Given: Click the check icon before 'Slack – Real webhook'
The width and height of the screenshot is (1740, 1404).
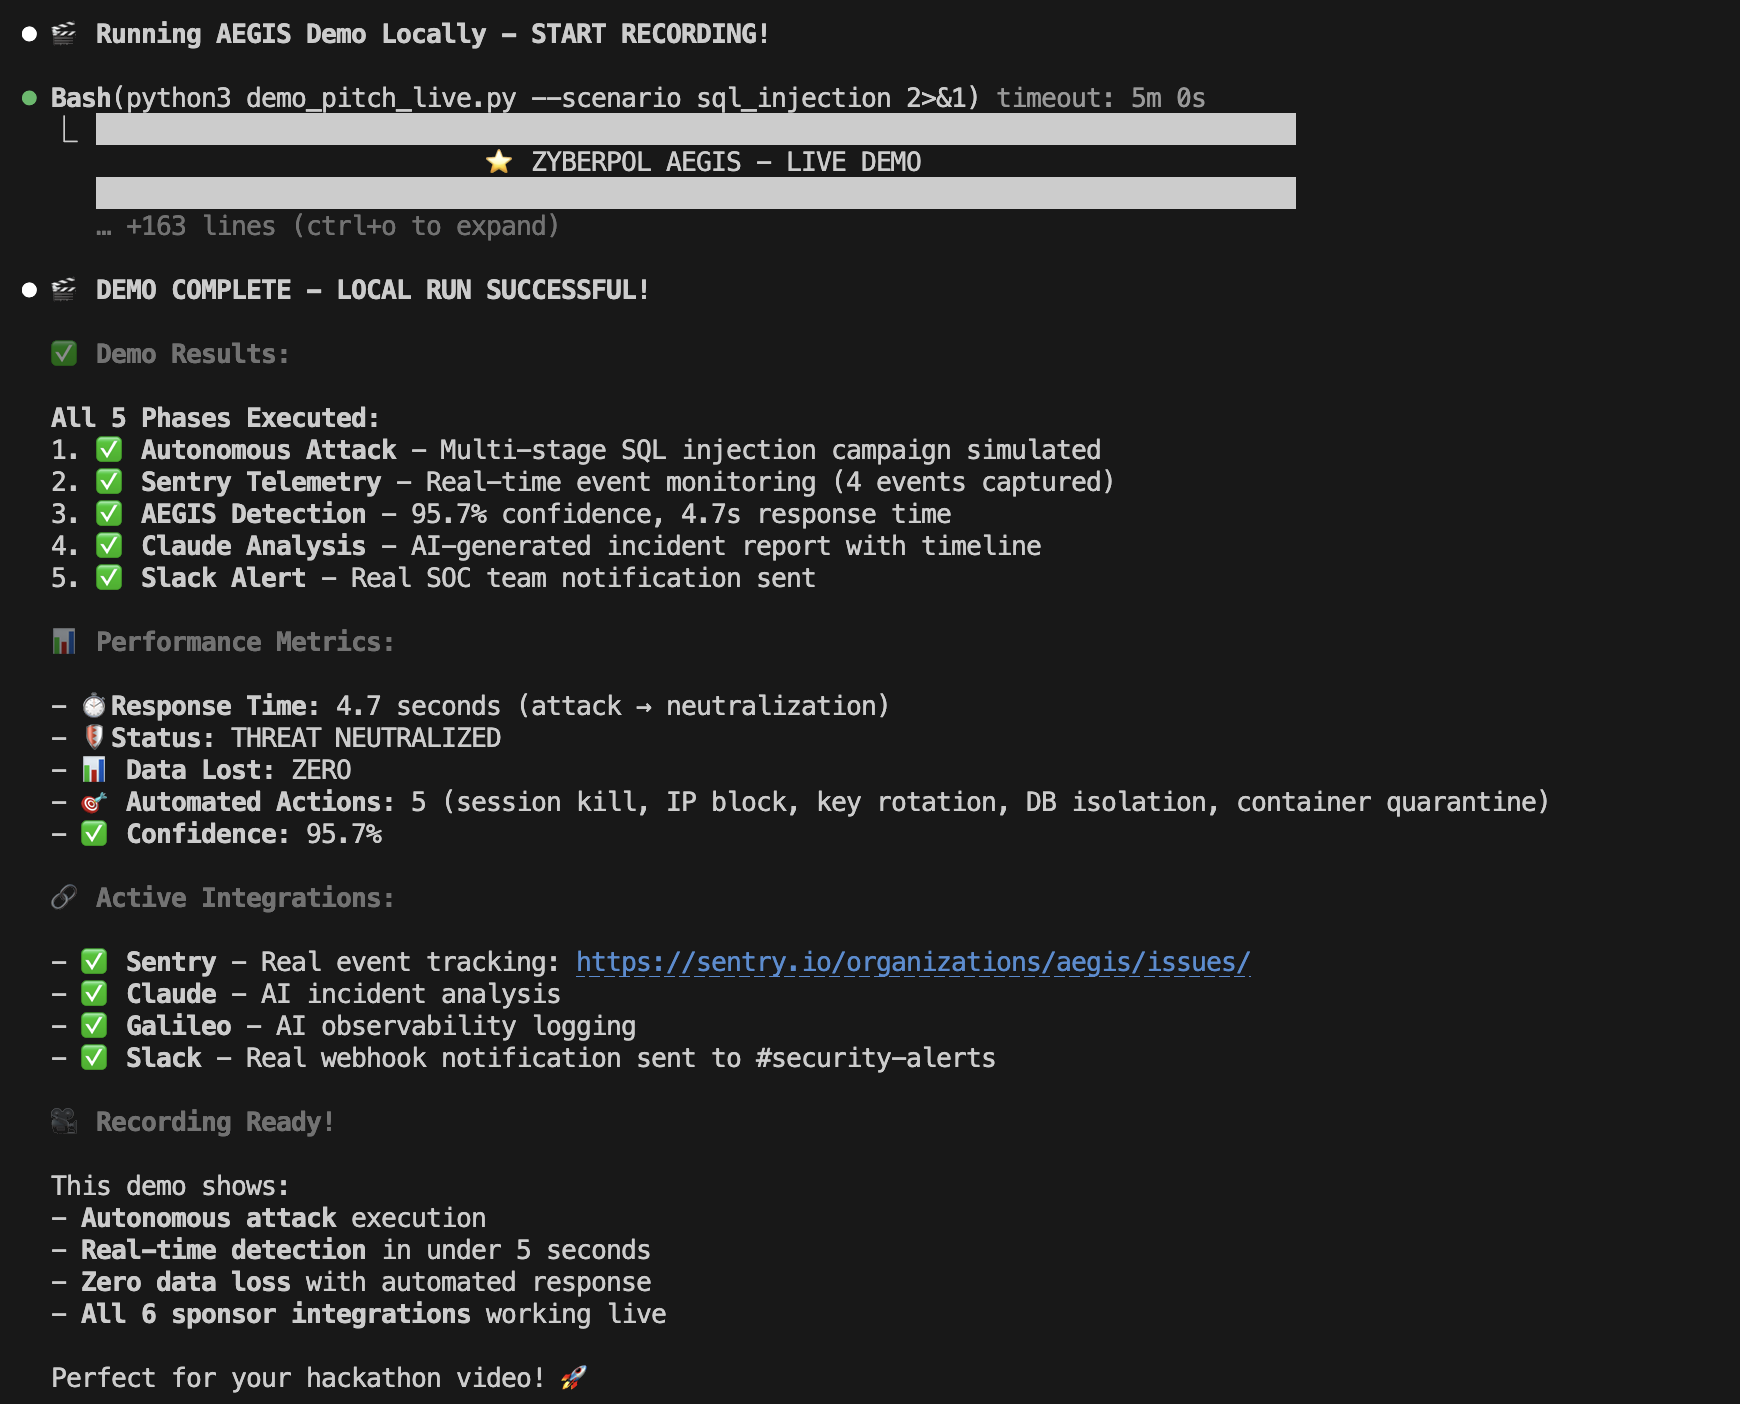Looking at the screenshot, I should click(x=94, y=1058).
